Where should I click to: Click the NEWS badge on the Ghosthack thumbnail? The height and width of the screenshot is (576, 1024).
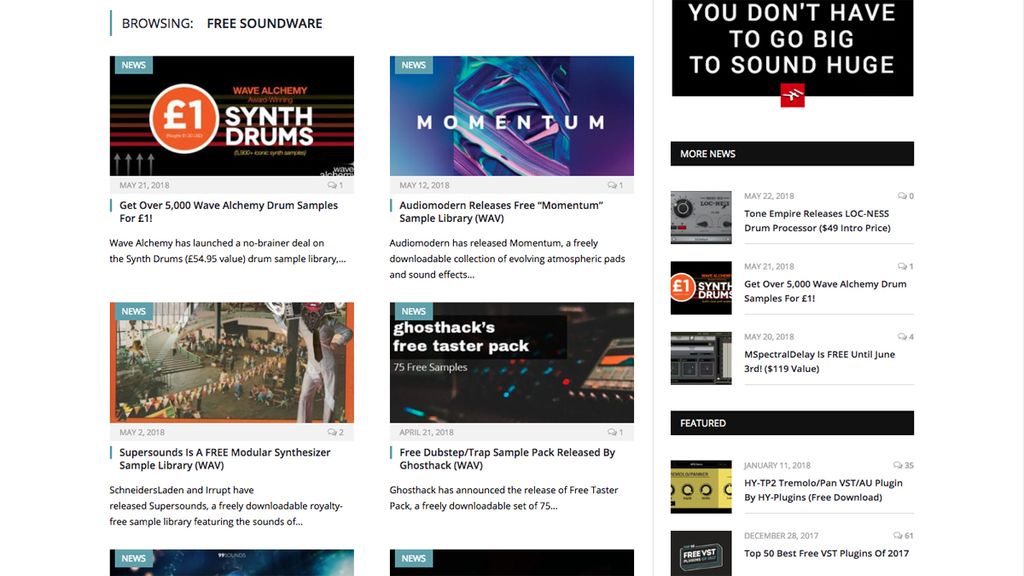coord(413,311)
